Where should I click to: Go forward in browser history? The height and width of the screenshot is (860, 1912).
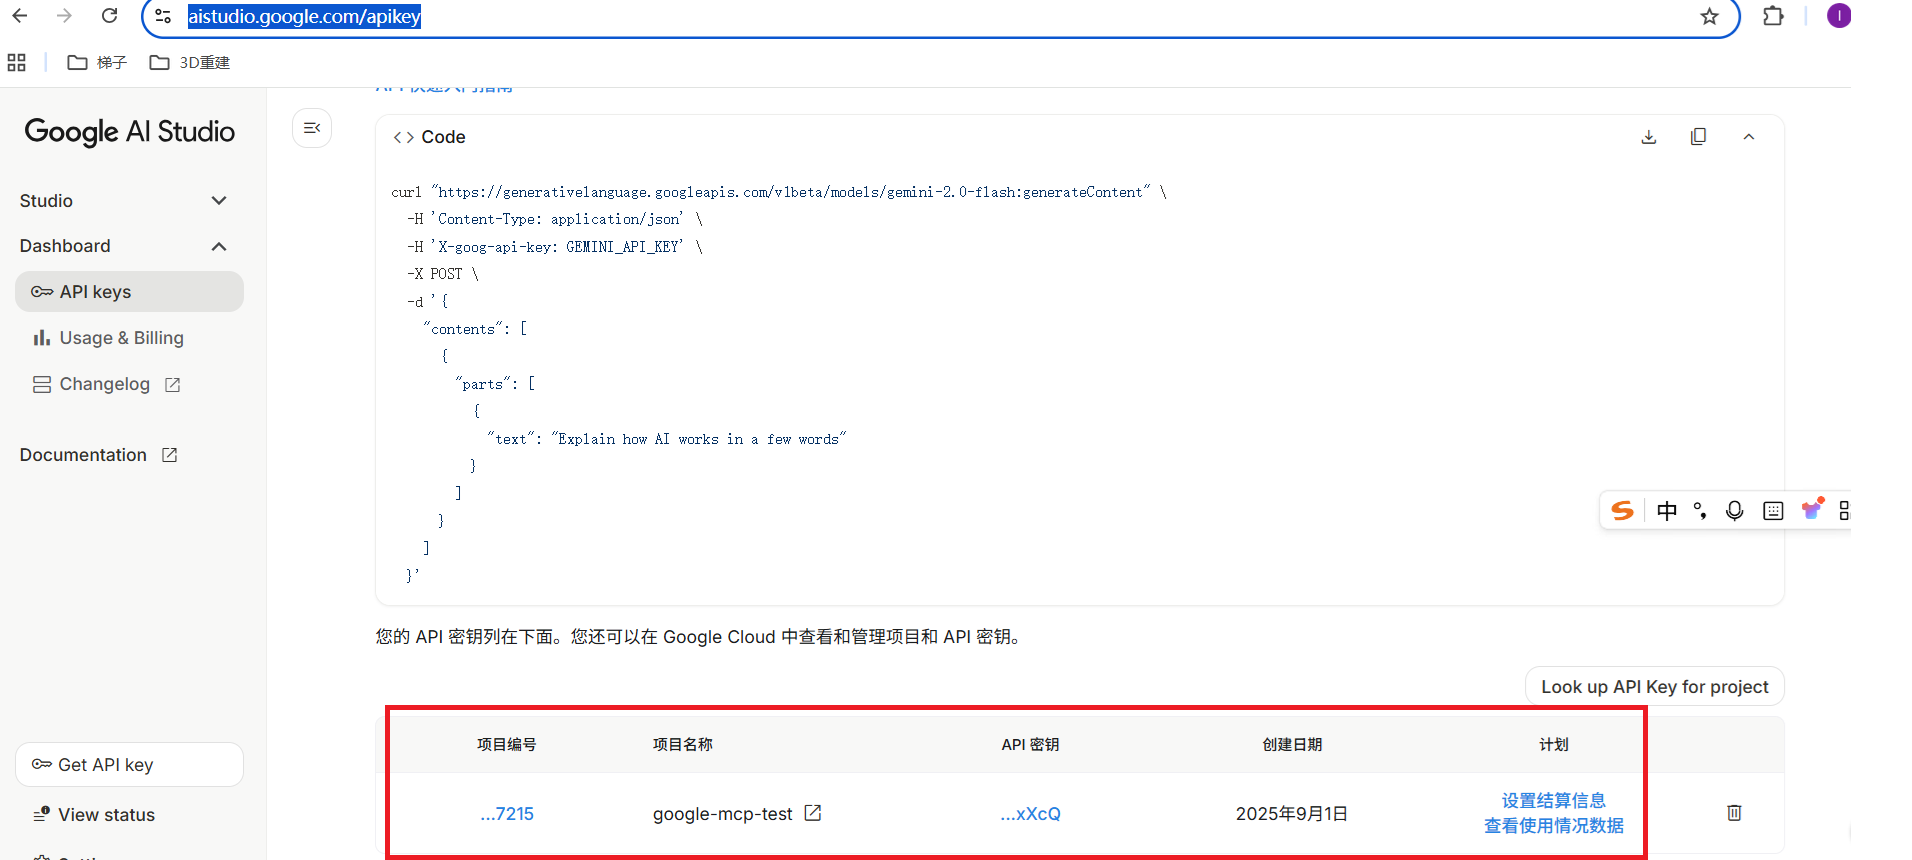point(65,16)
